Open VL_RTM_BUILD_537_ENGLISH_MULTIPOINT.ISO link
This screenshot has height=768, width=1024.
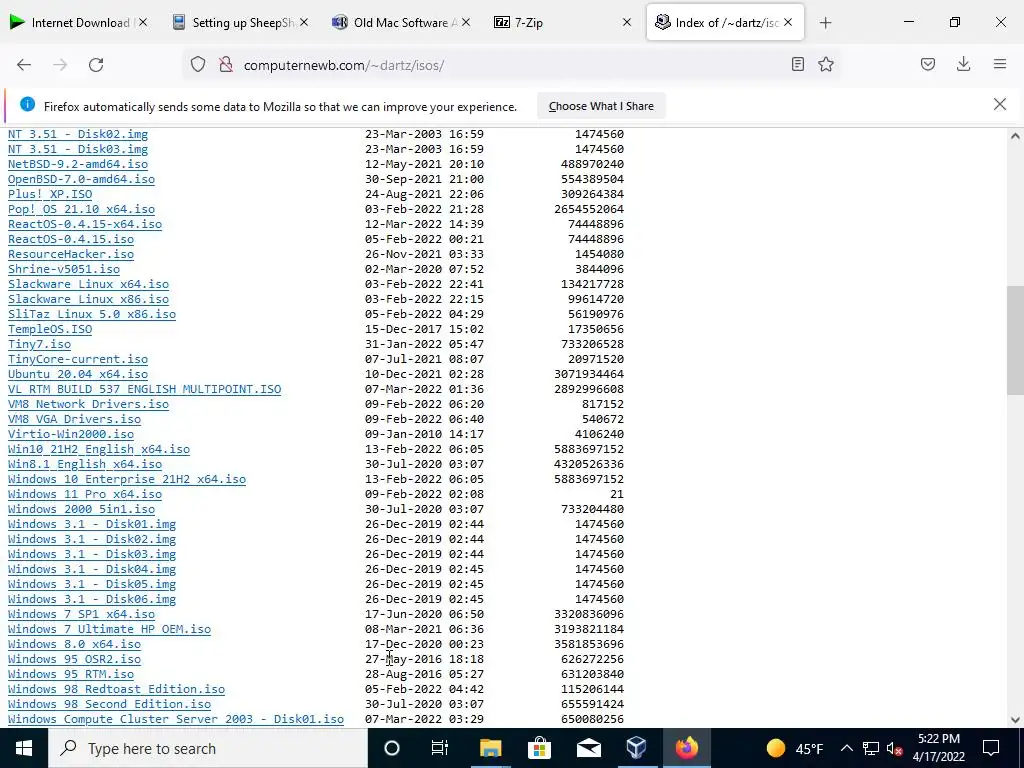144,389
